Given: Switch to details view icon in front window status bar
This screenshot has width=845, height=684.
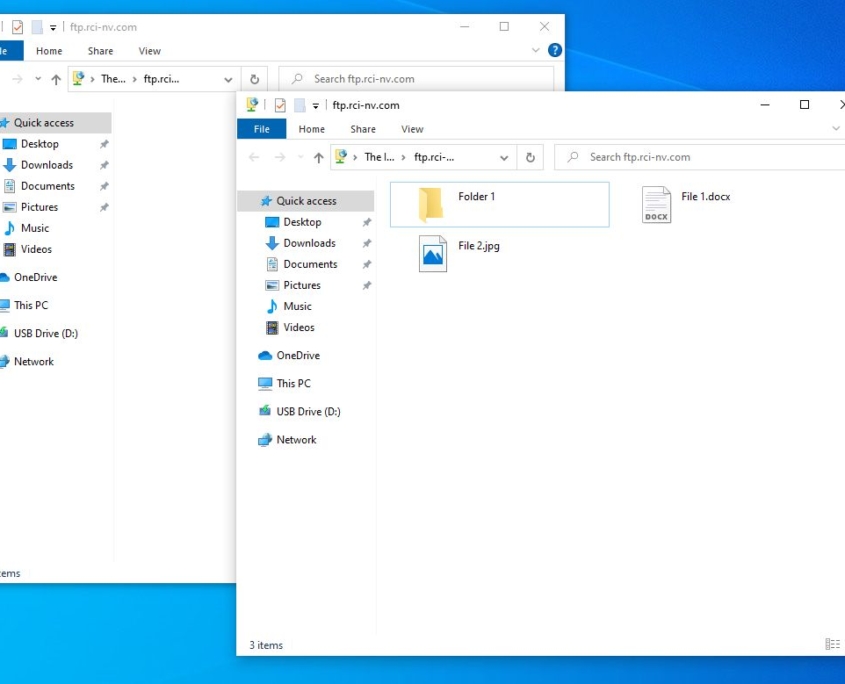Looking at the screenshot, I should [832, 644].
